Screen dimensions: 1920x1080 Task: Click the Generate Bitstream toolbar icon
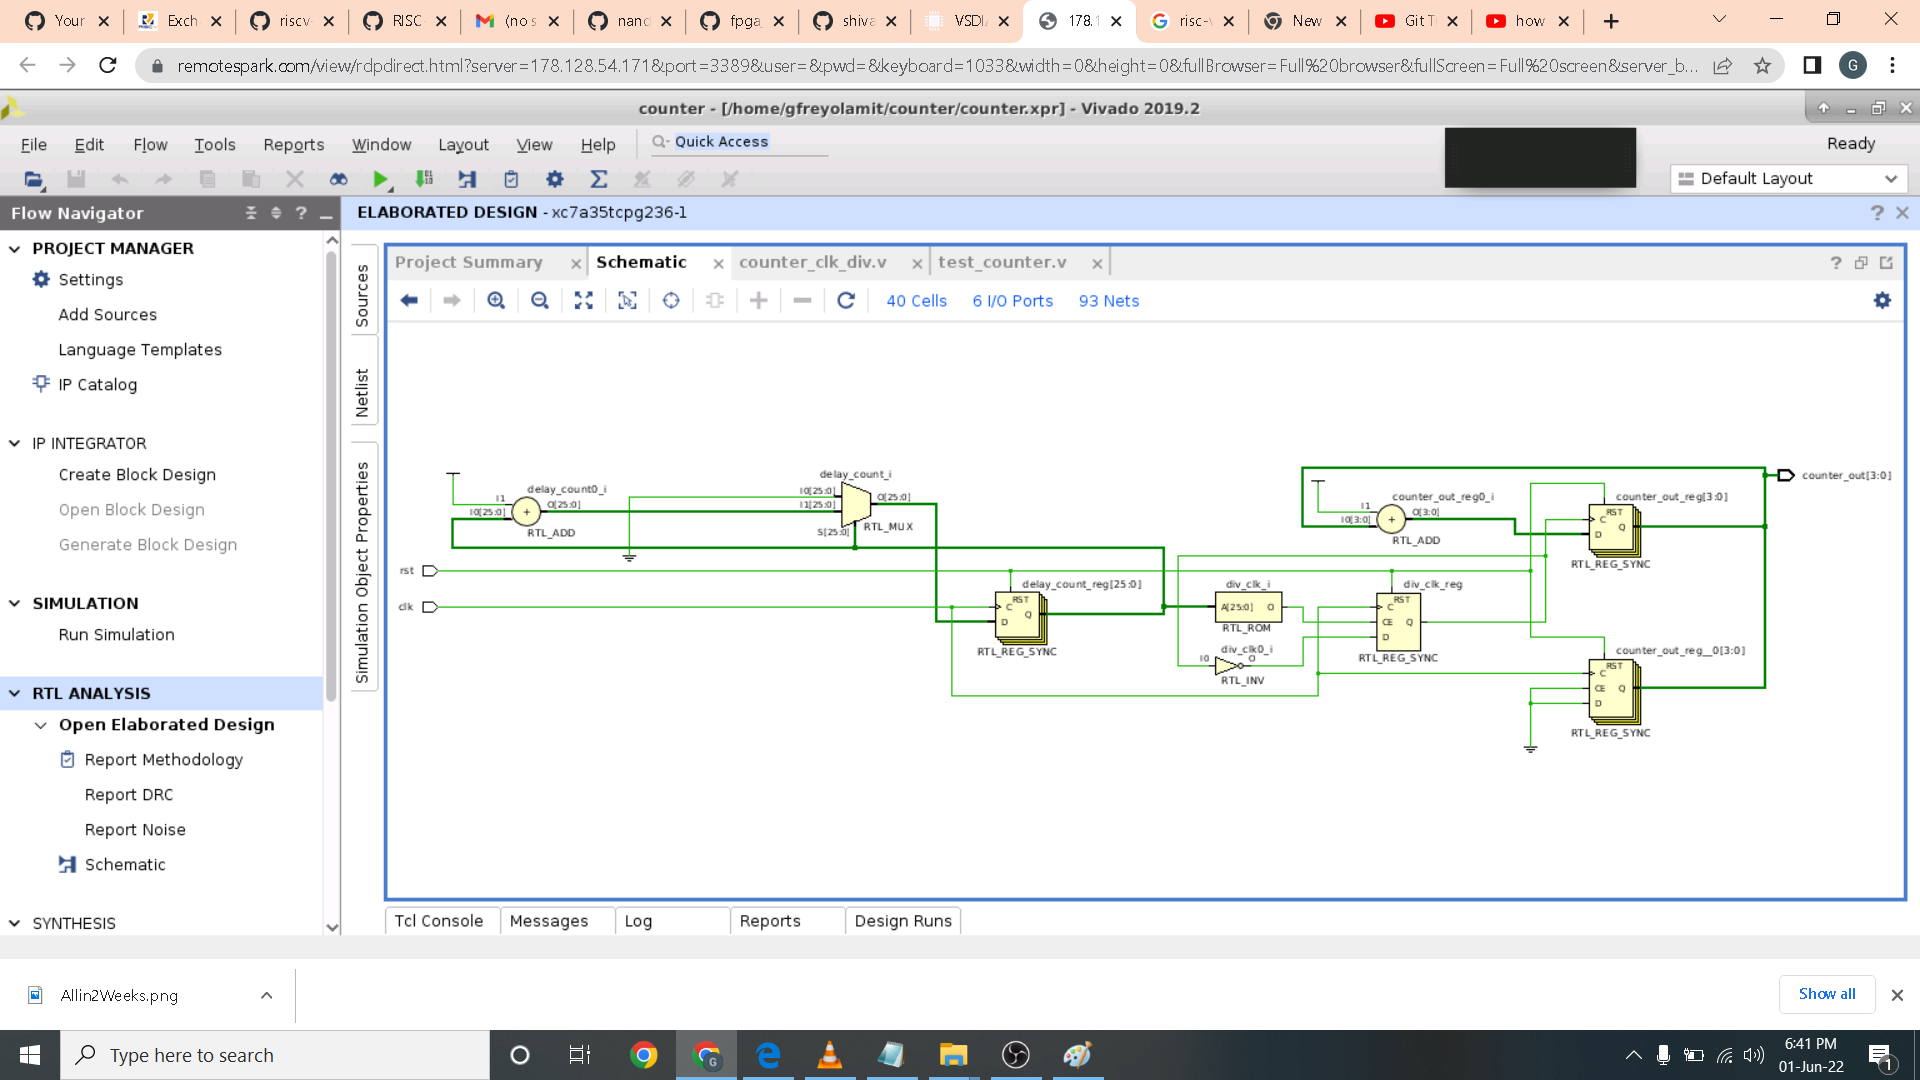click(424, 179)
